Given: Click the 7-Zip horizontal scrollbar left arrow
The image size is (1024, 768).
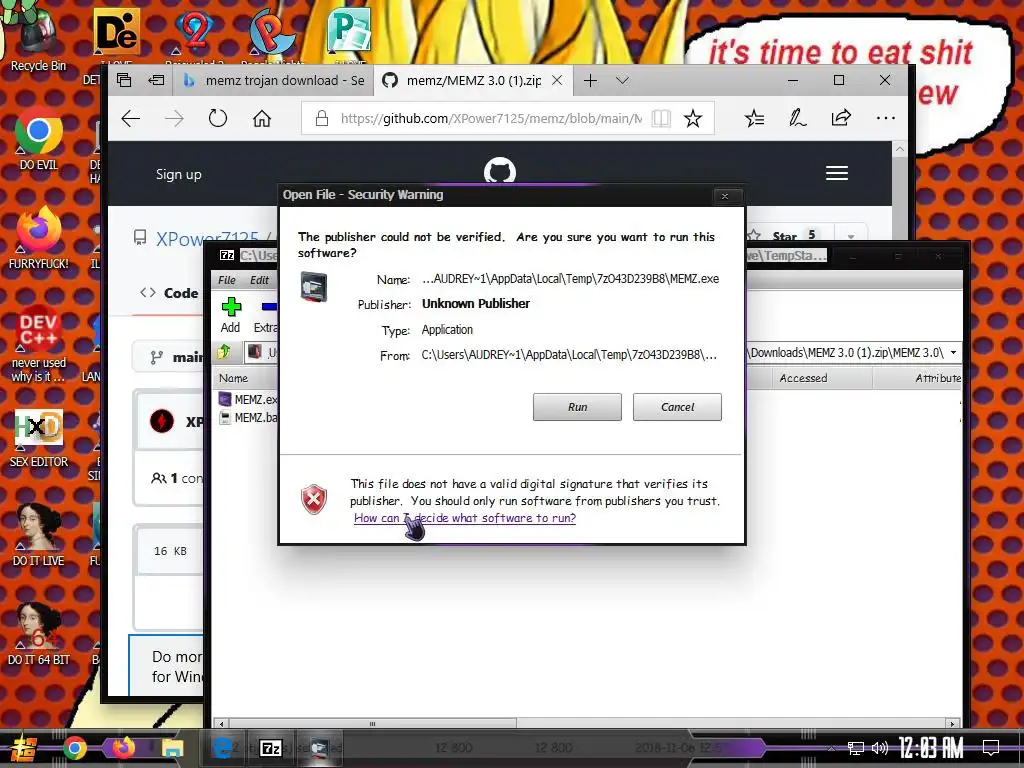Looking at the screenshot, I should [221, 724].
